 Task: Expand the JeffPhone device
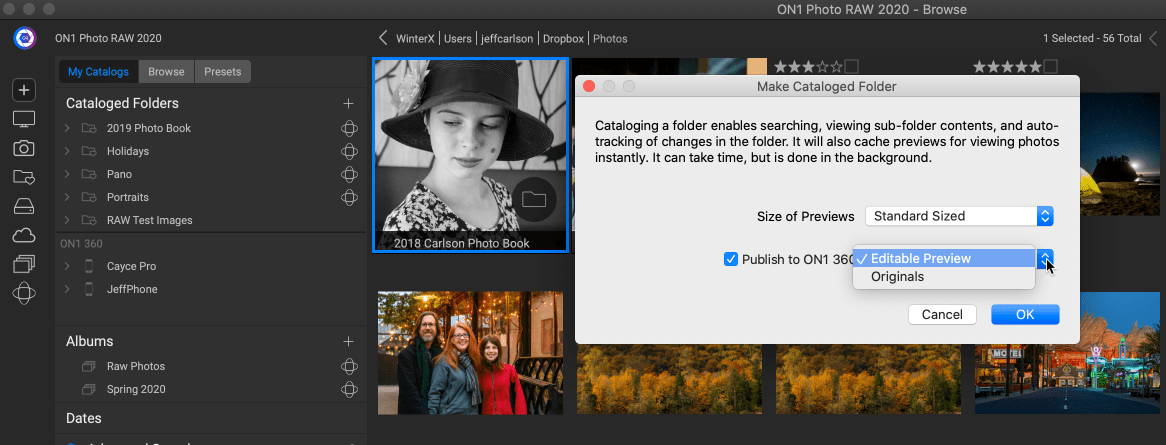67,289
